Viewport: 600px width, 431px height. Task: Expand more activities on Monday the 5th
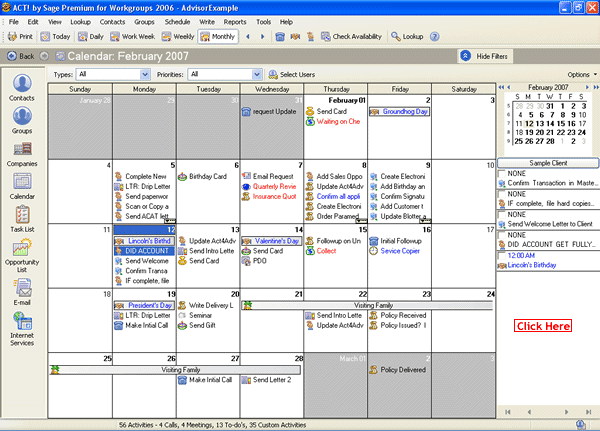pos(170,221)
